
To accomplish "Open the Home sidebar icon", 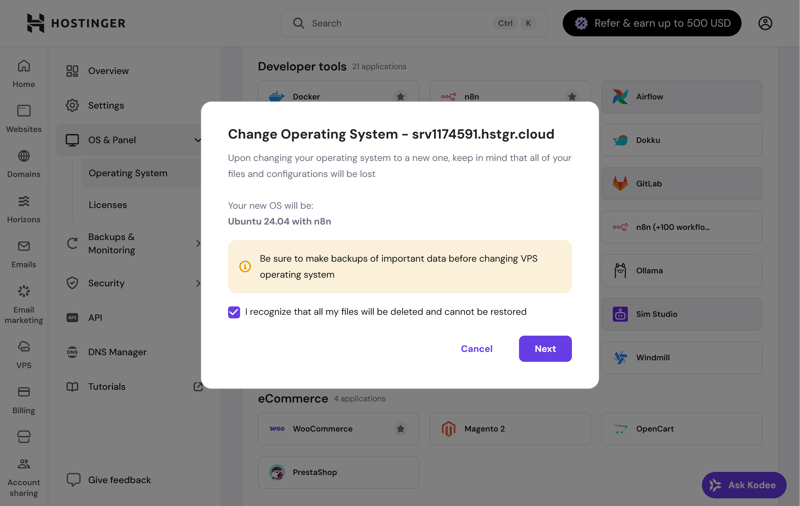I will 24,73.
